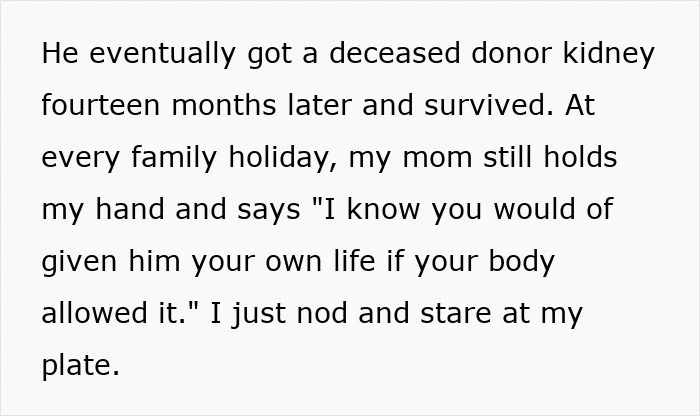This screenshot has width=700, height=416.
Task: Click the word "survived."
Action: click(x=489, y=105)
